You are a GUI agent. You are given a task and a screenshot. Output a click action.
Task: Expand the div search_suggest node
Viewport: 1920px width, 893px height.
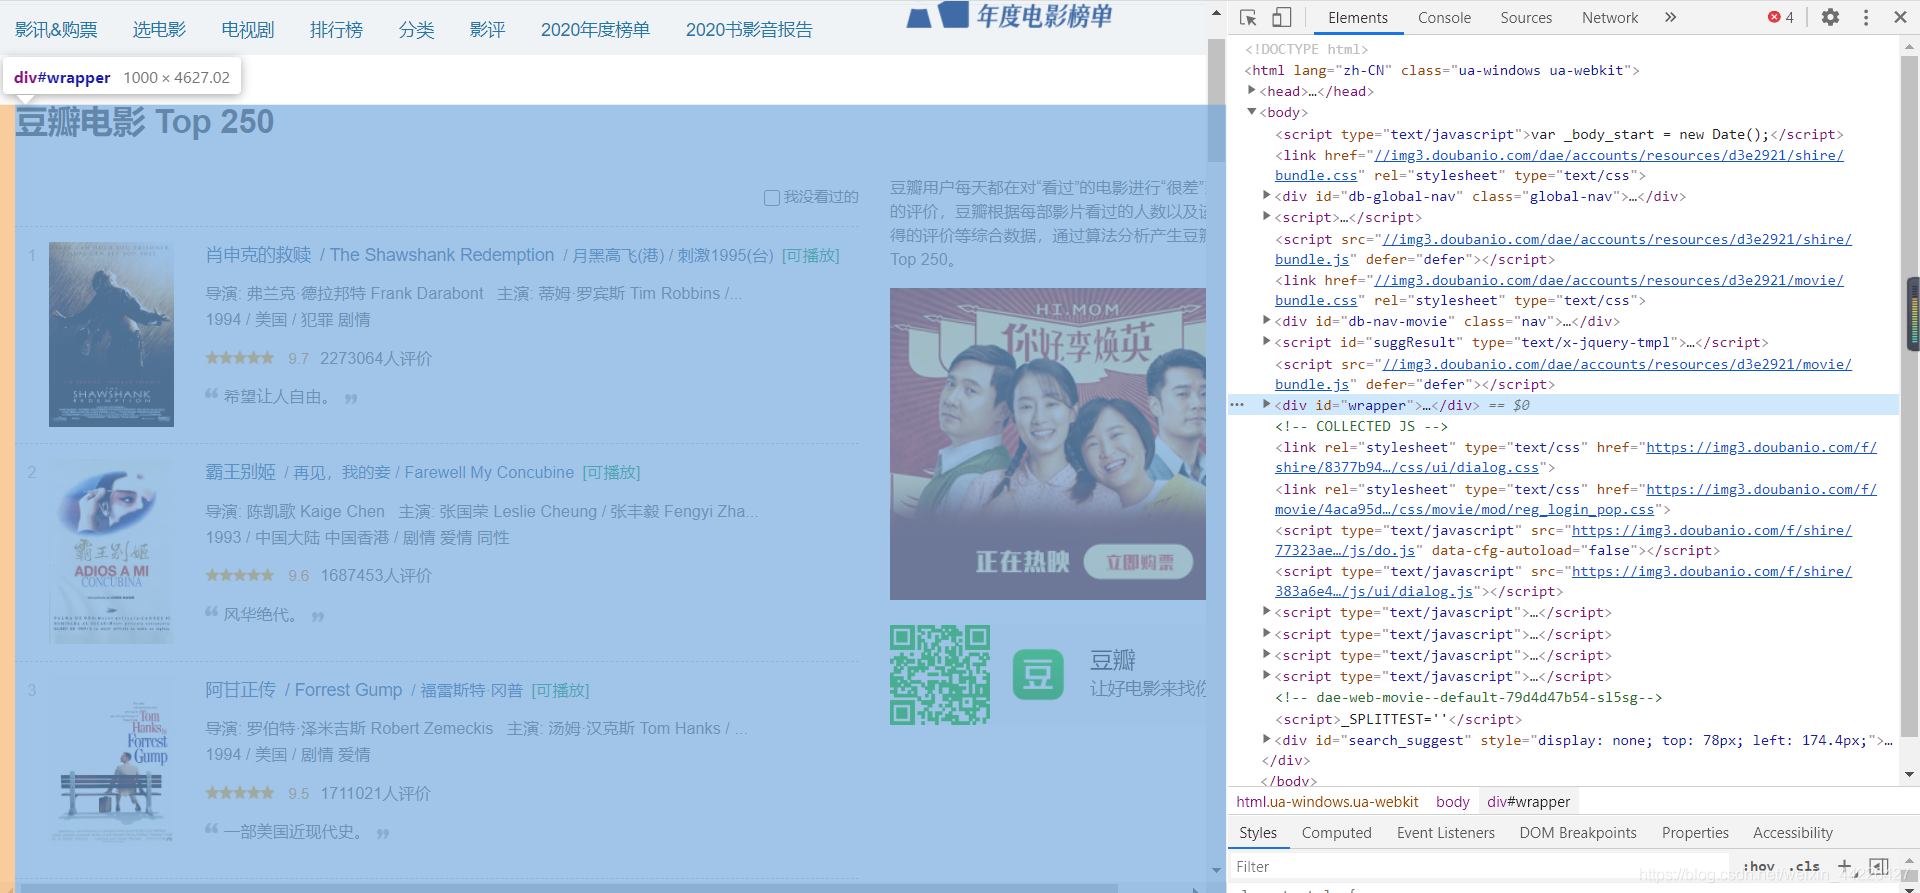pyautogui.click(x=1267, y=739)
